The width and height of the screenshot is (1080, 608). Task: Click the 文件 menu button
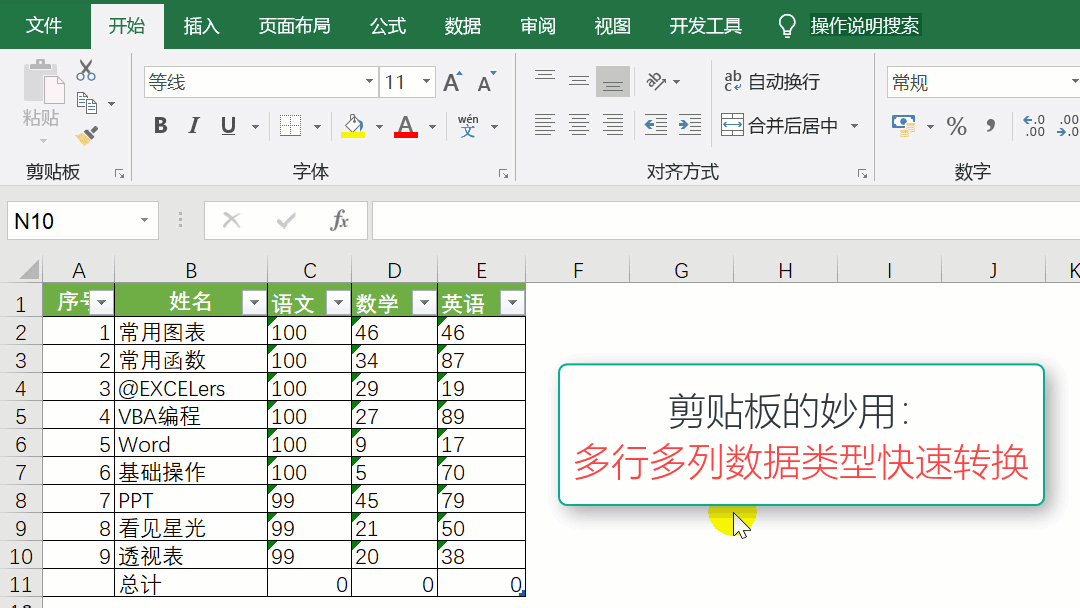tap(44, 26)
